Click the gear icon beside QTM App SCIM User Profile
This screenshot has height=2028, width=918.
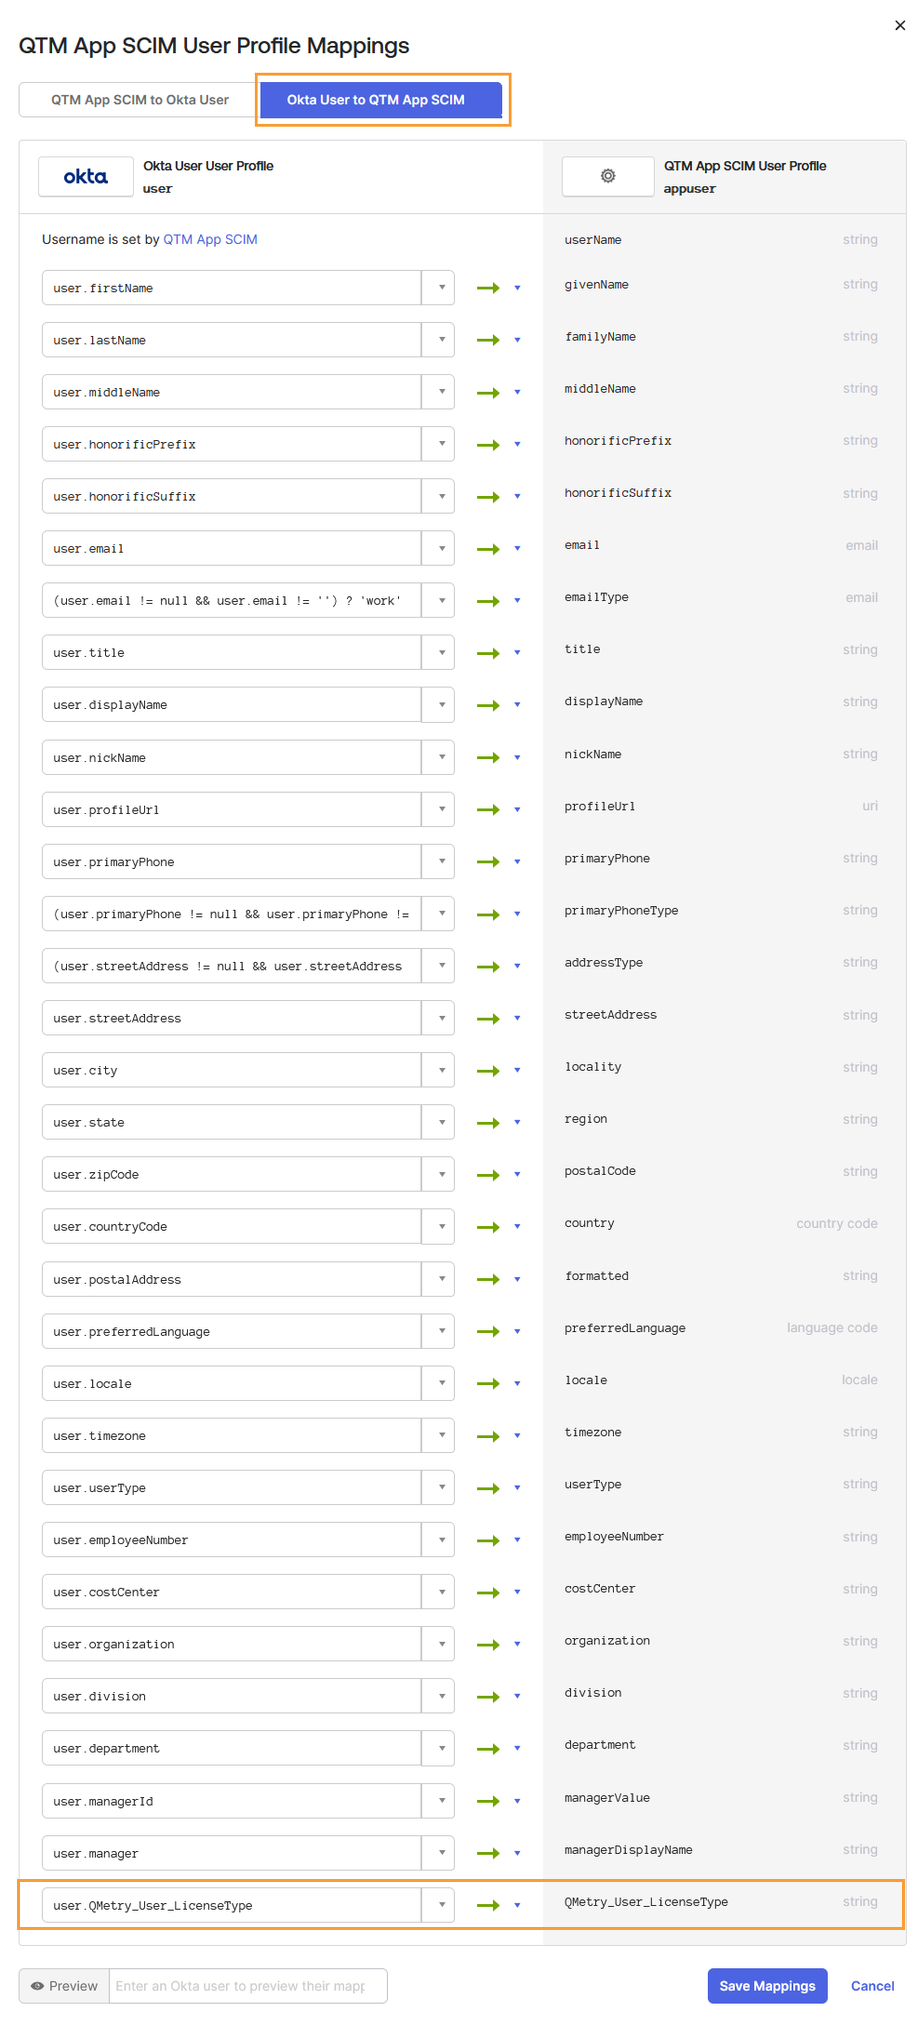point(607,176)
